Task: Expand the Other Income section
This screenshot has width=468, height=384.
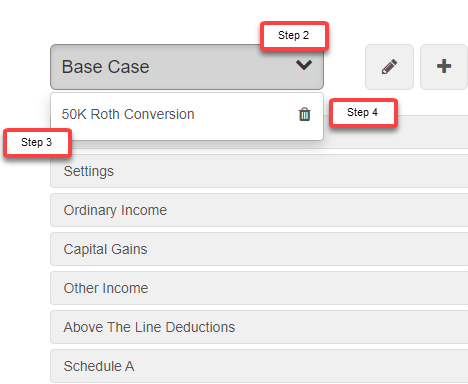Action: (259, 288)
